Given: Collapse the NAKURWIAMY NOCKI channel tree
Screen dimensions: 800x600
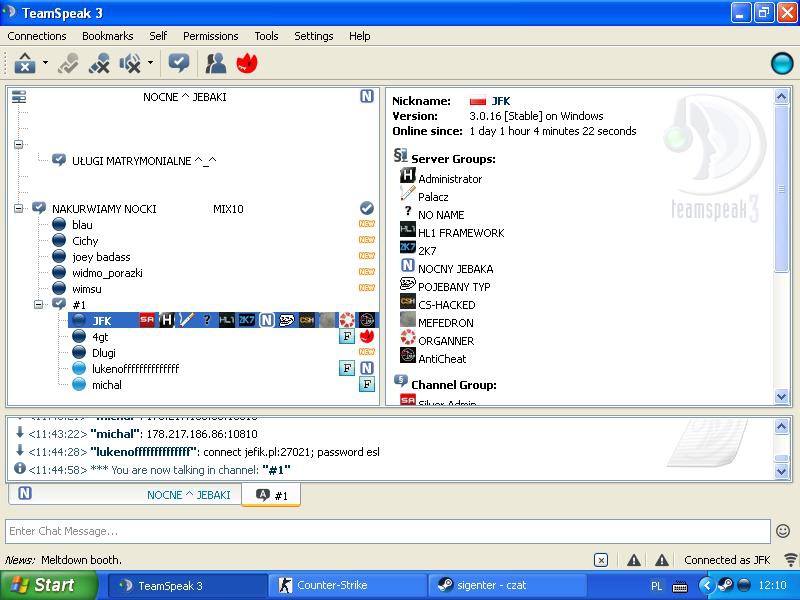Looking at the screenshot, I should (x=19, y=208).
